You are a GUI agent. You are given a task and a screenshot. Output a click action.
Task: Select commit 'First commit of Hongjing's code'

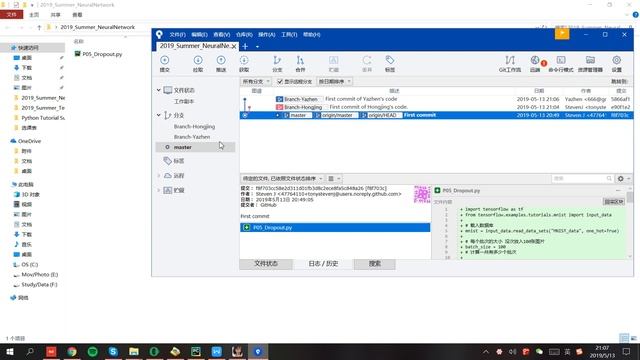pyautogui.click(x=436, y=107)
